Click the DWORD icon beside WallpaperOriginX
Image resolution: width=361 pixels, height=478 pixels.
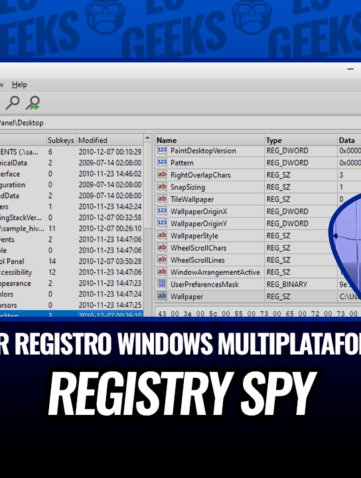pyautogui.click(x=162, y=211)
